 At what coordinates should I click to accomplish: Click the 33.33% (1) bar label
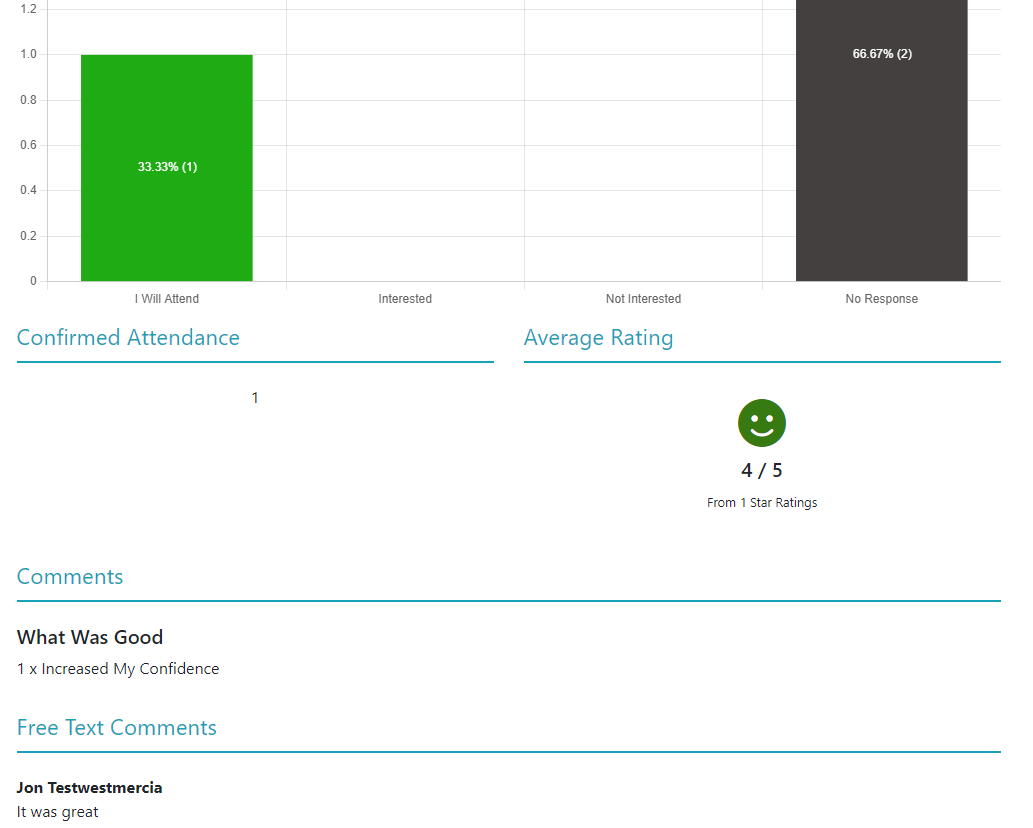coord(167,167)
